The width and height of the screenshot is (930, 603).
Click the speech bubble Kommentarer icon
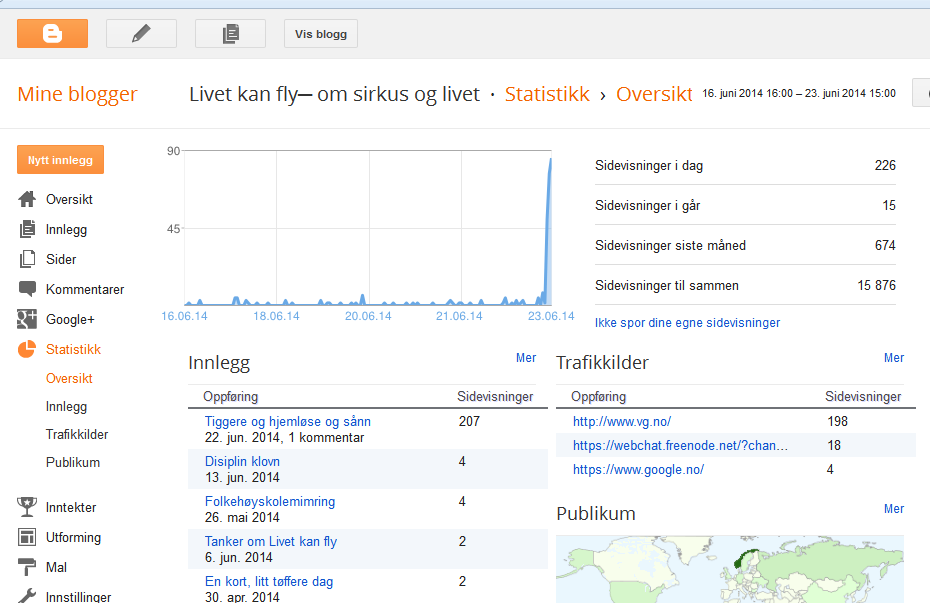[28, 290]
